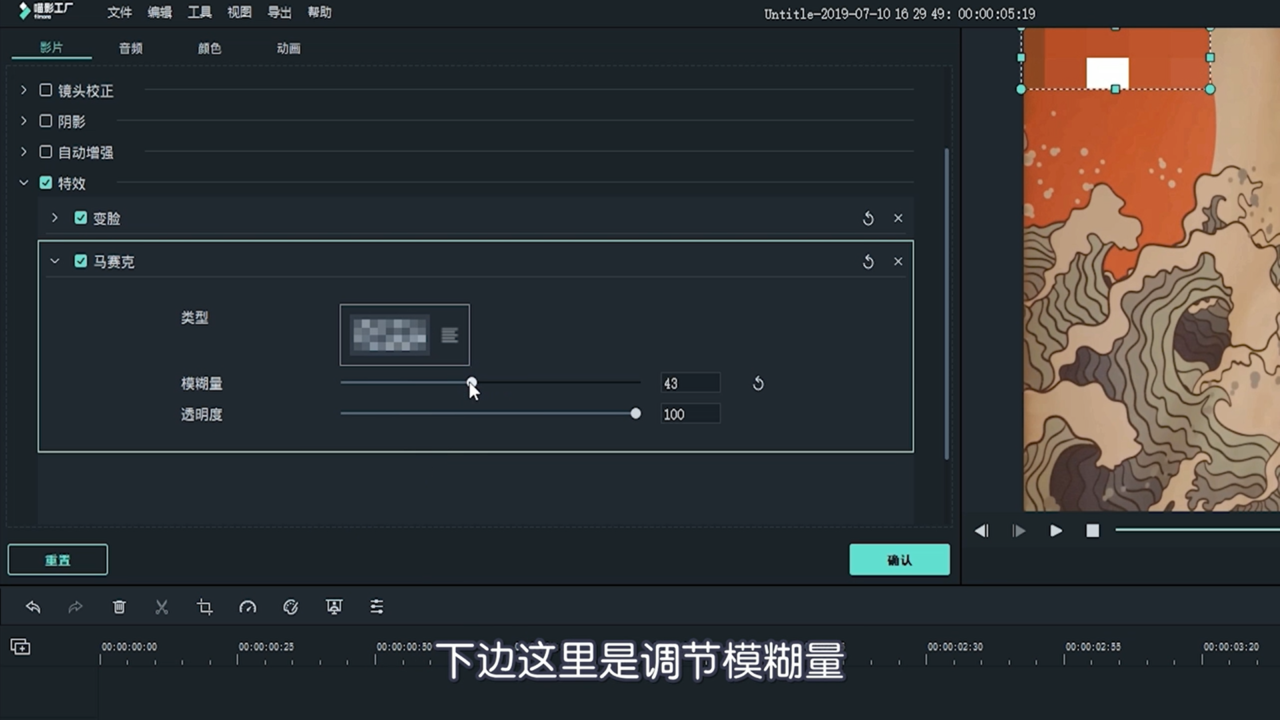Image resolution: width=1280 pixels, height=720 pixels.
Task: Step forward one frame in preview
Action: (x=1019, y=531)
